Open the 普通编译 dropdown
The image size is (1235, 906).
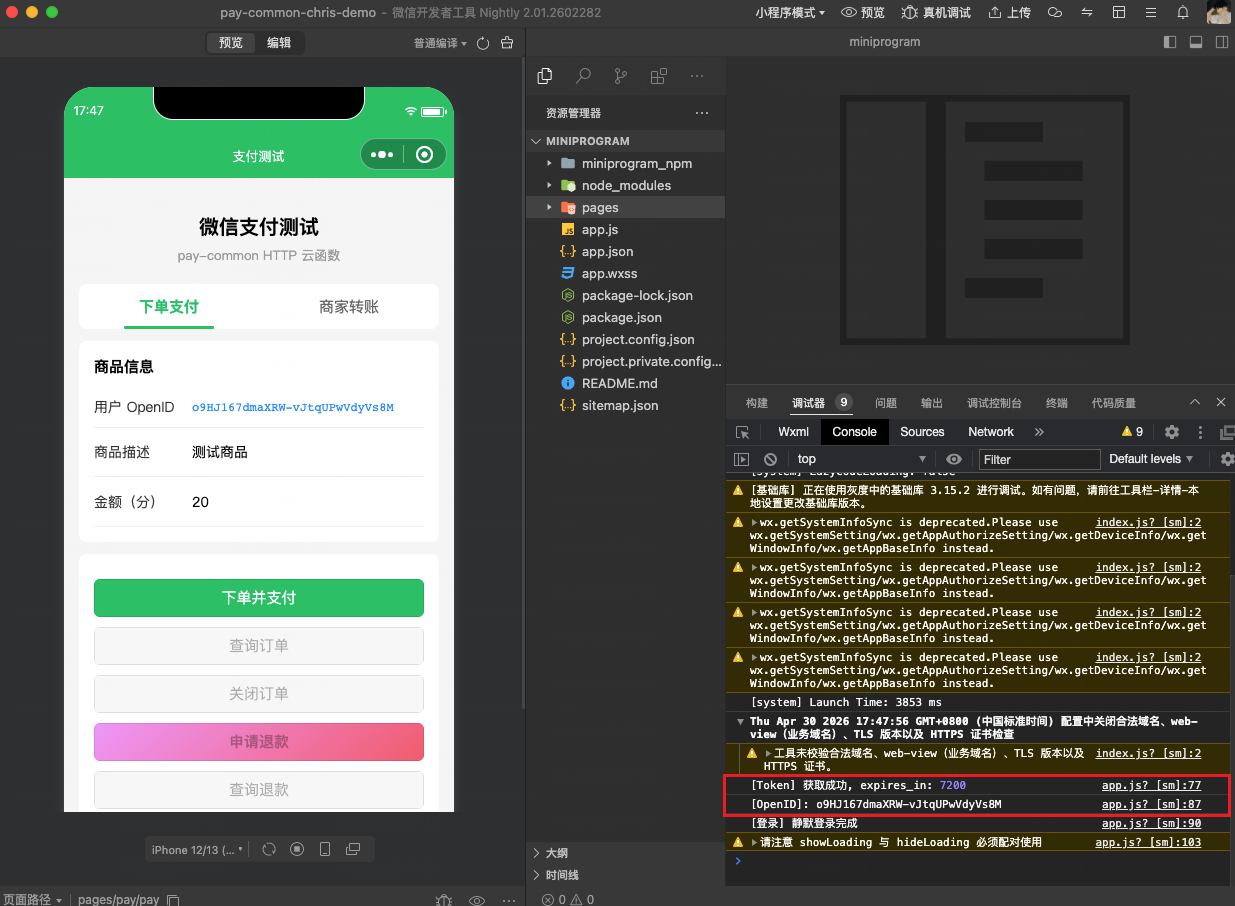(x=440, y=43)
